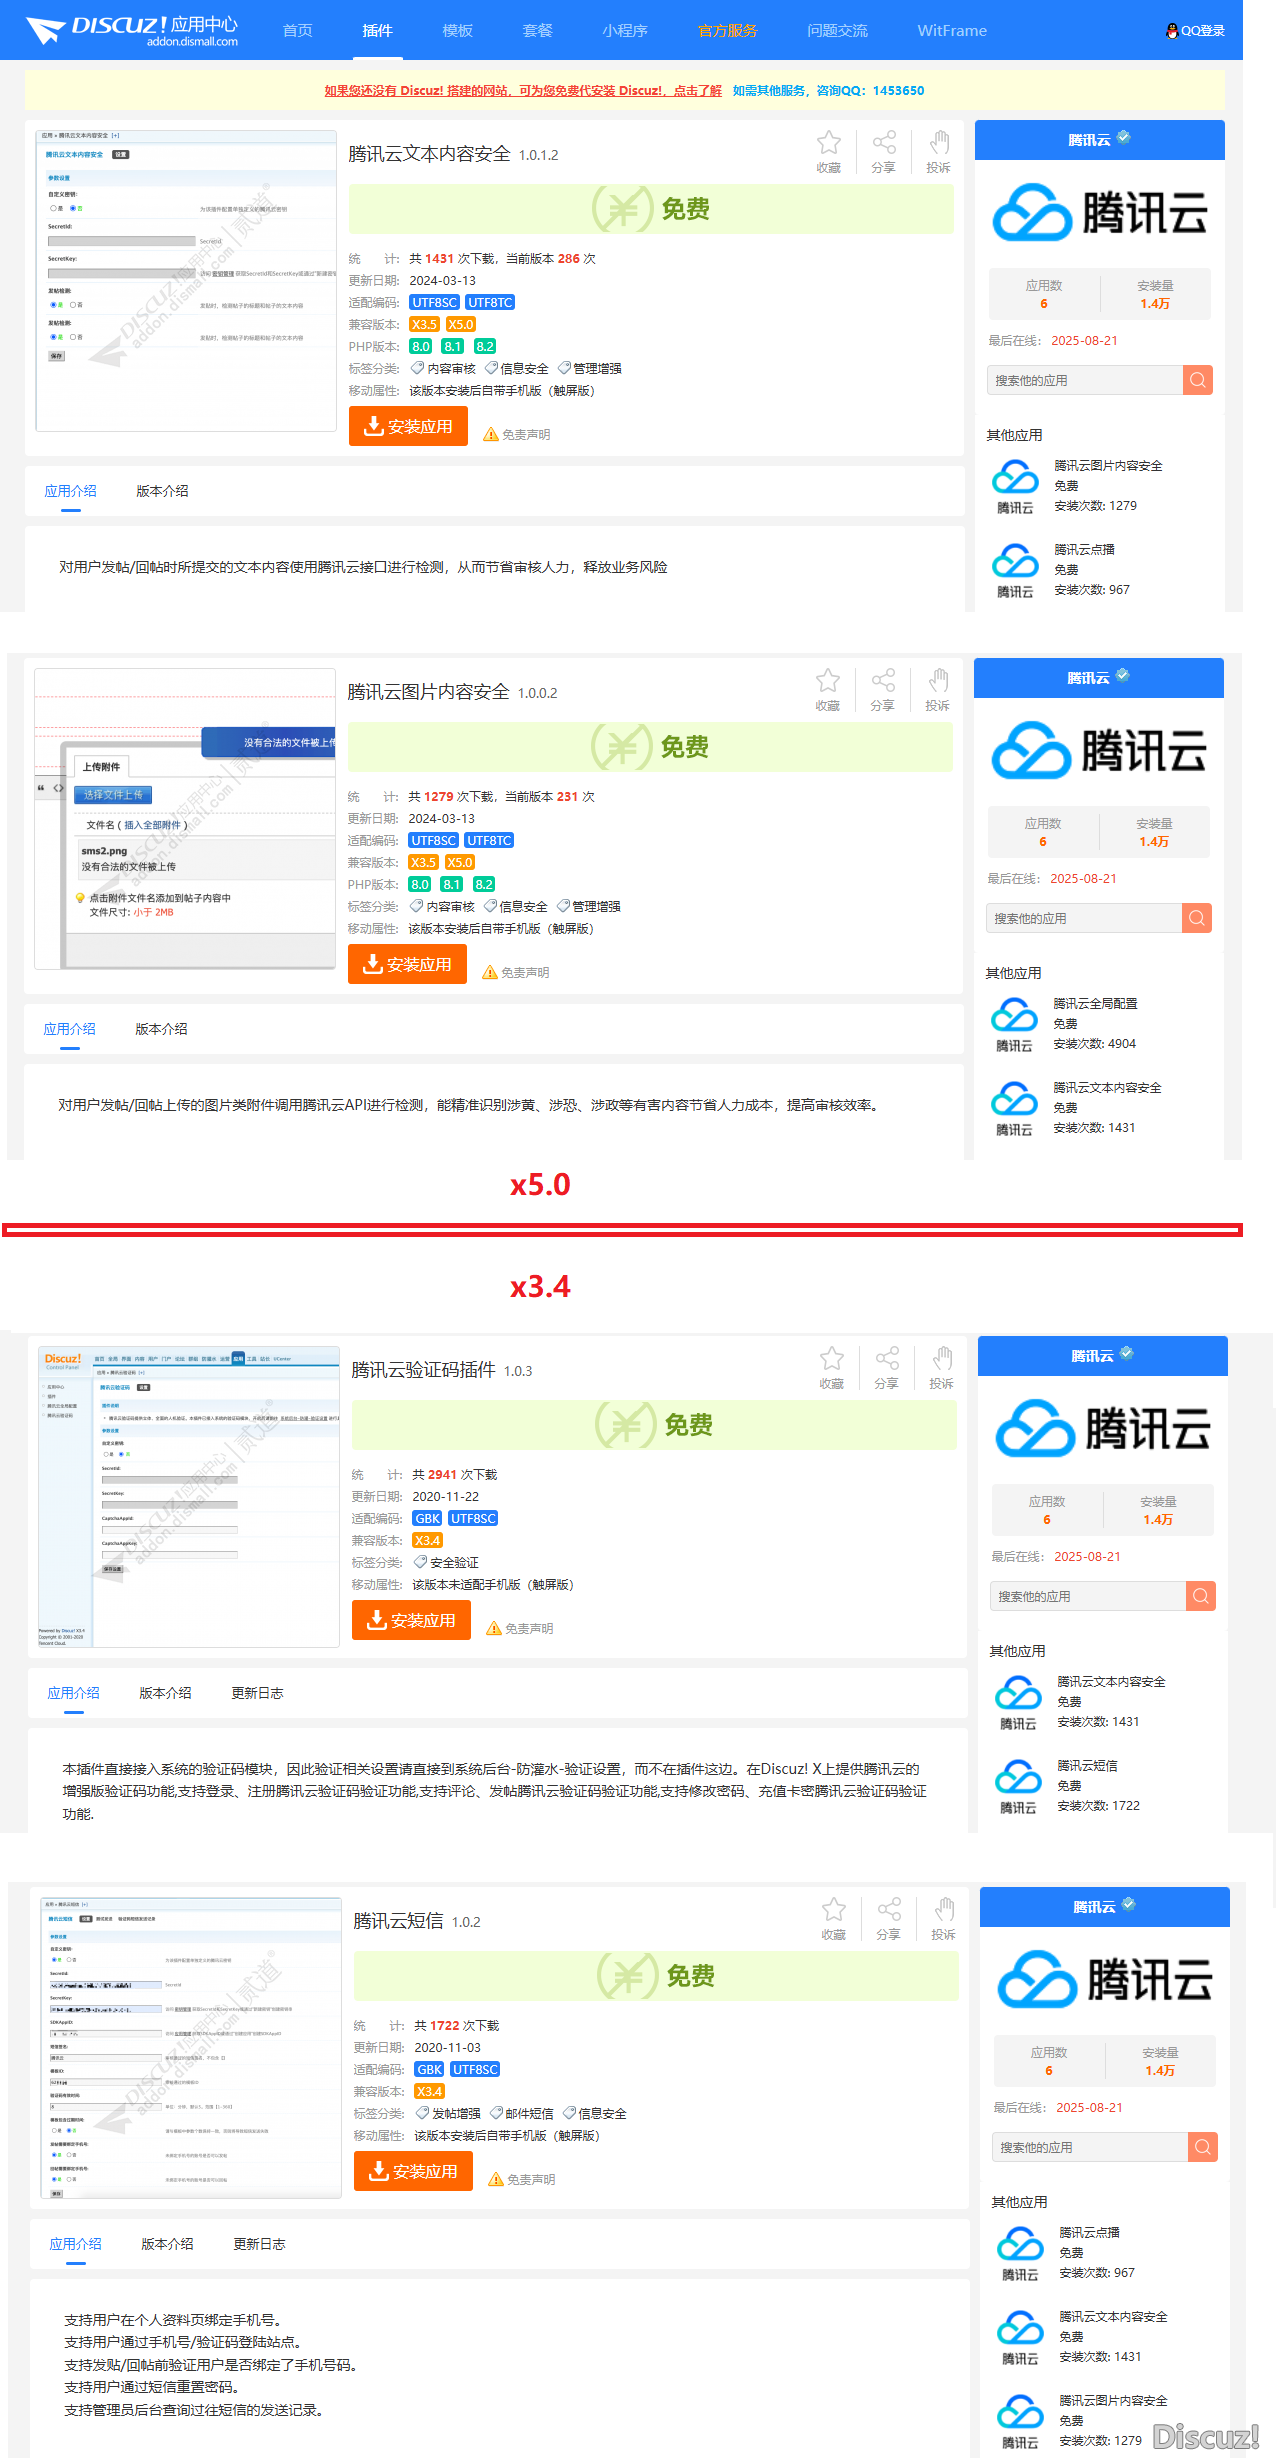Click the complaint hand icon for 腾讯云文本内容安全
Screen dimensions: 1276x2461
pos(939,143)
